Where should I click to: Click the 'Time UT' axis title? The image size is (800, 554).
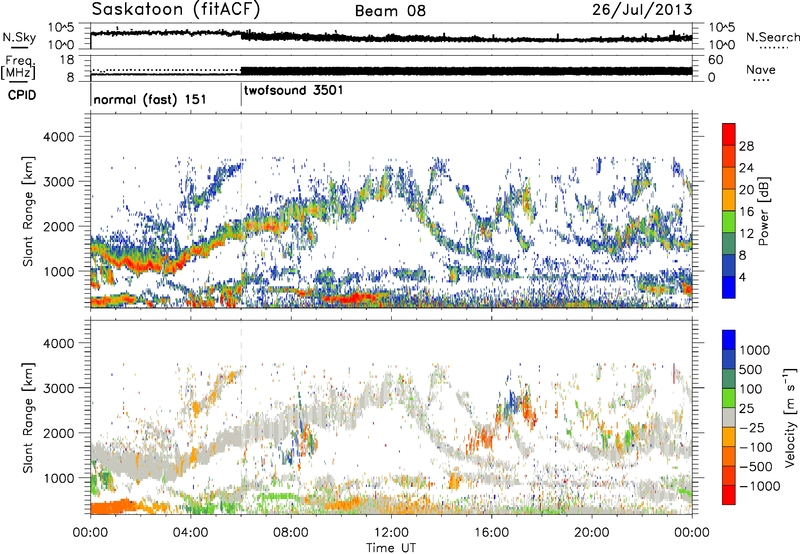pyautogui.click(x=391, y=547)
